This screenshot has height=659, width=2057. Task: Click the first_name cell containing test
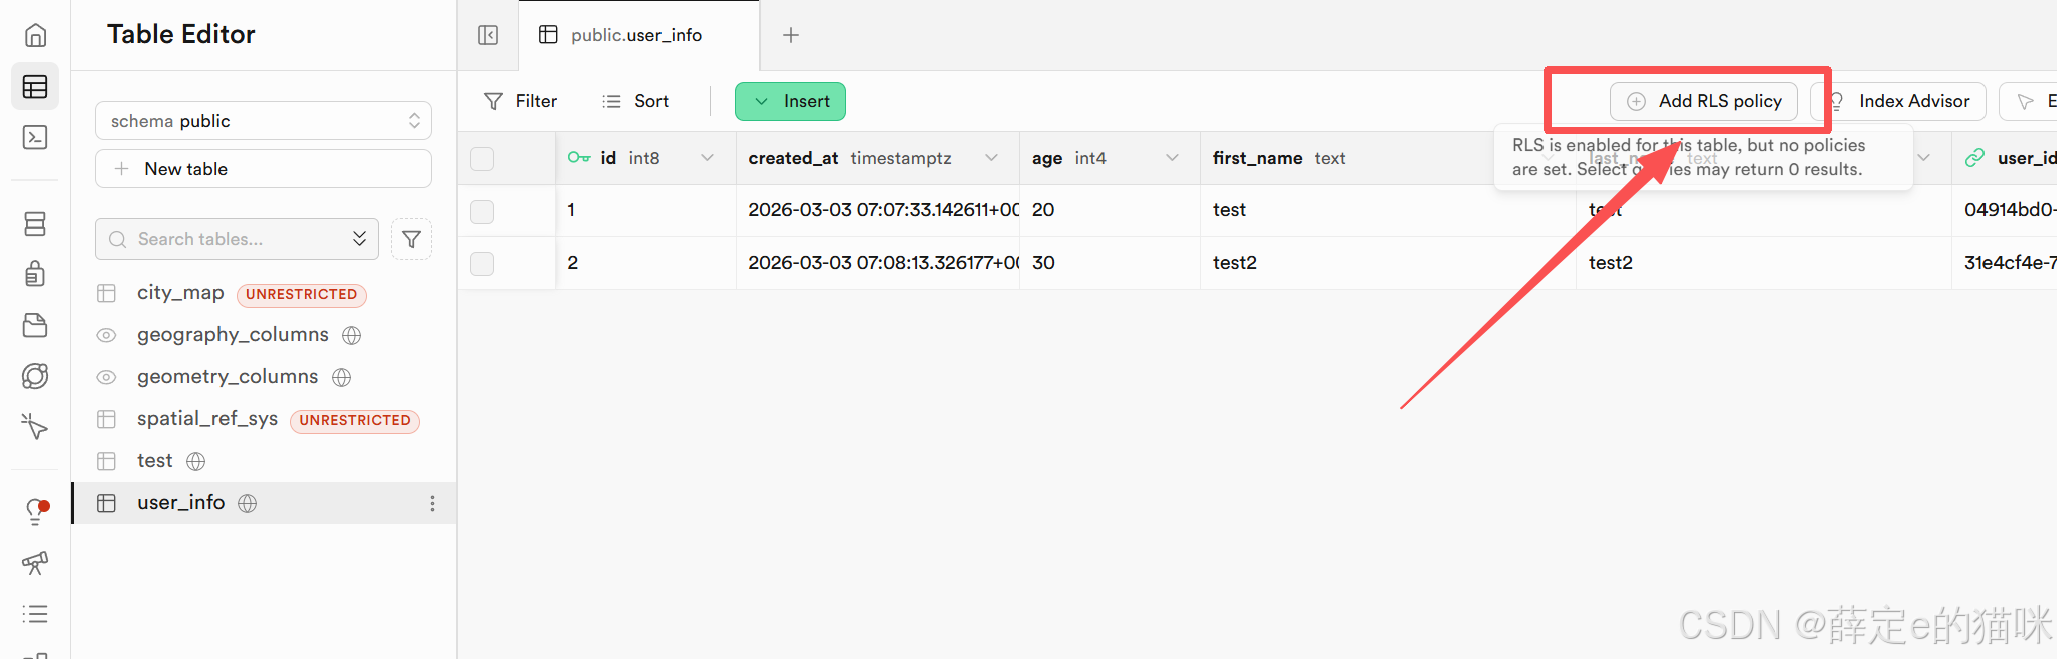pyautogui.click(x=1388, y=210)
